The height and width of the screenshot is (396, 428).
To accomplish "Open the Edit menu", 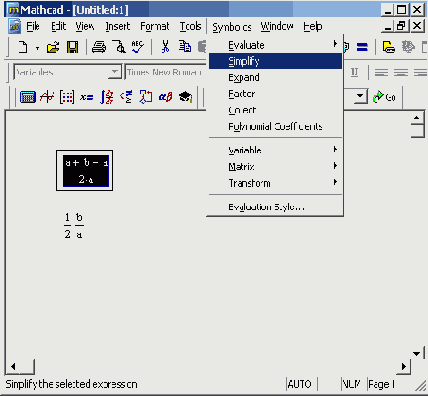I will tap(59, 26).
